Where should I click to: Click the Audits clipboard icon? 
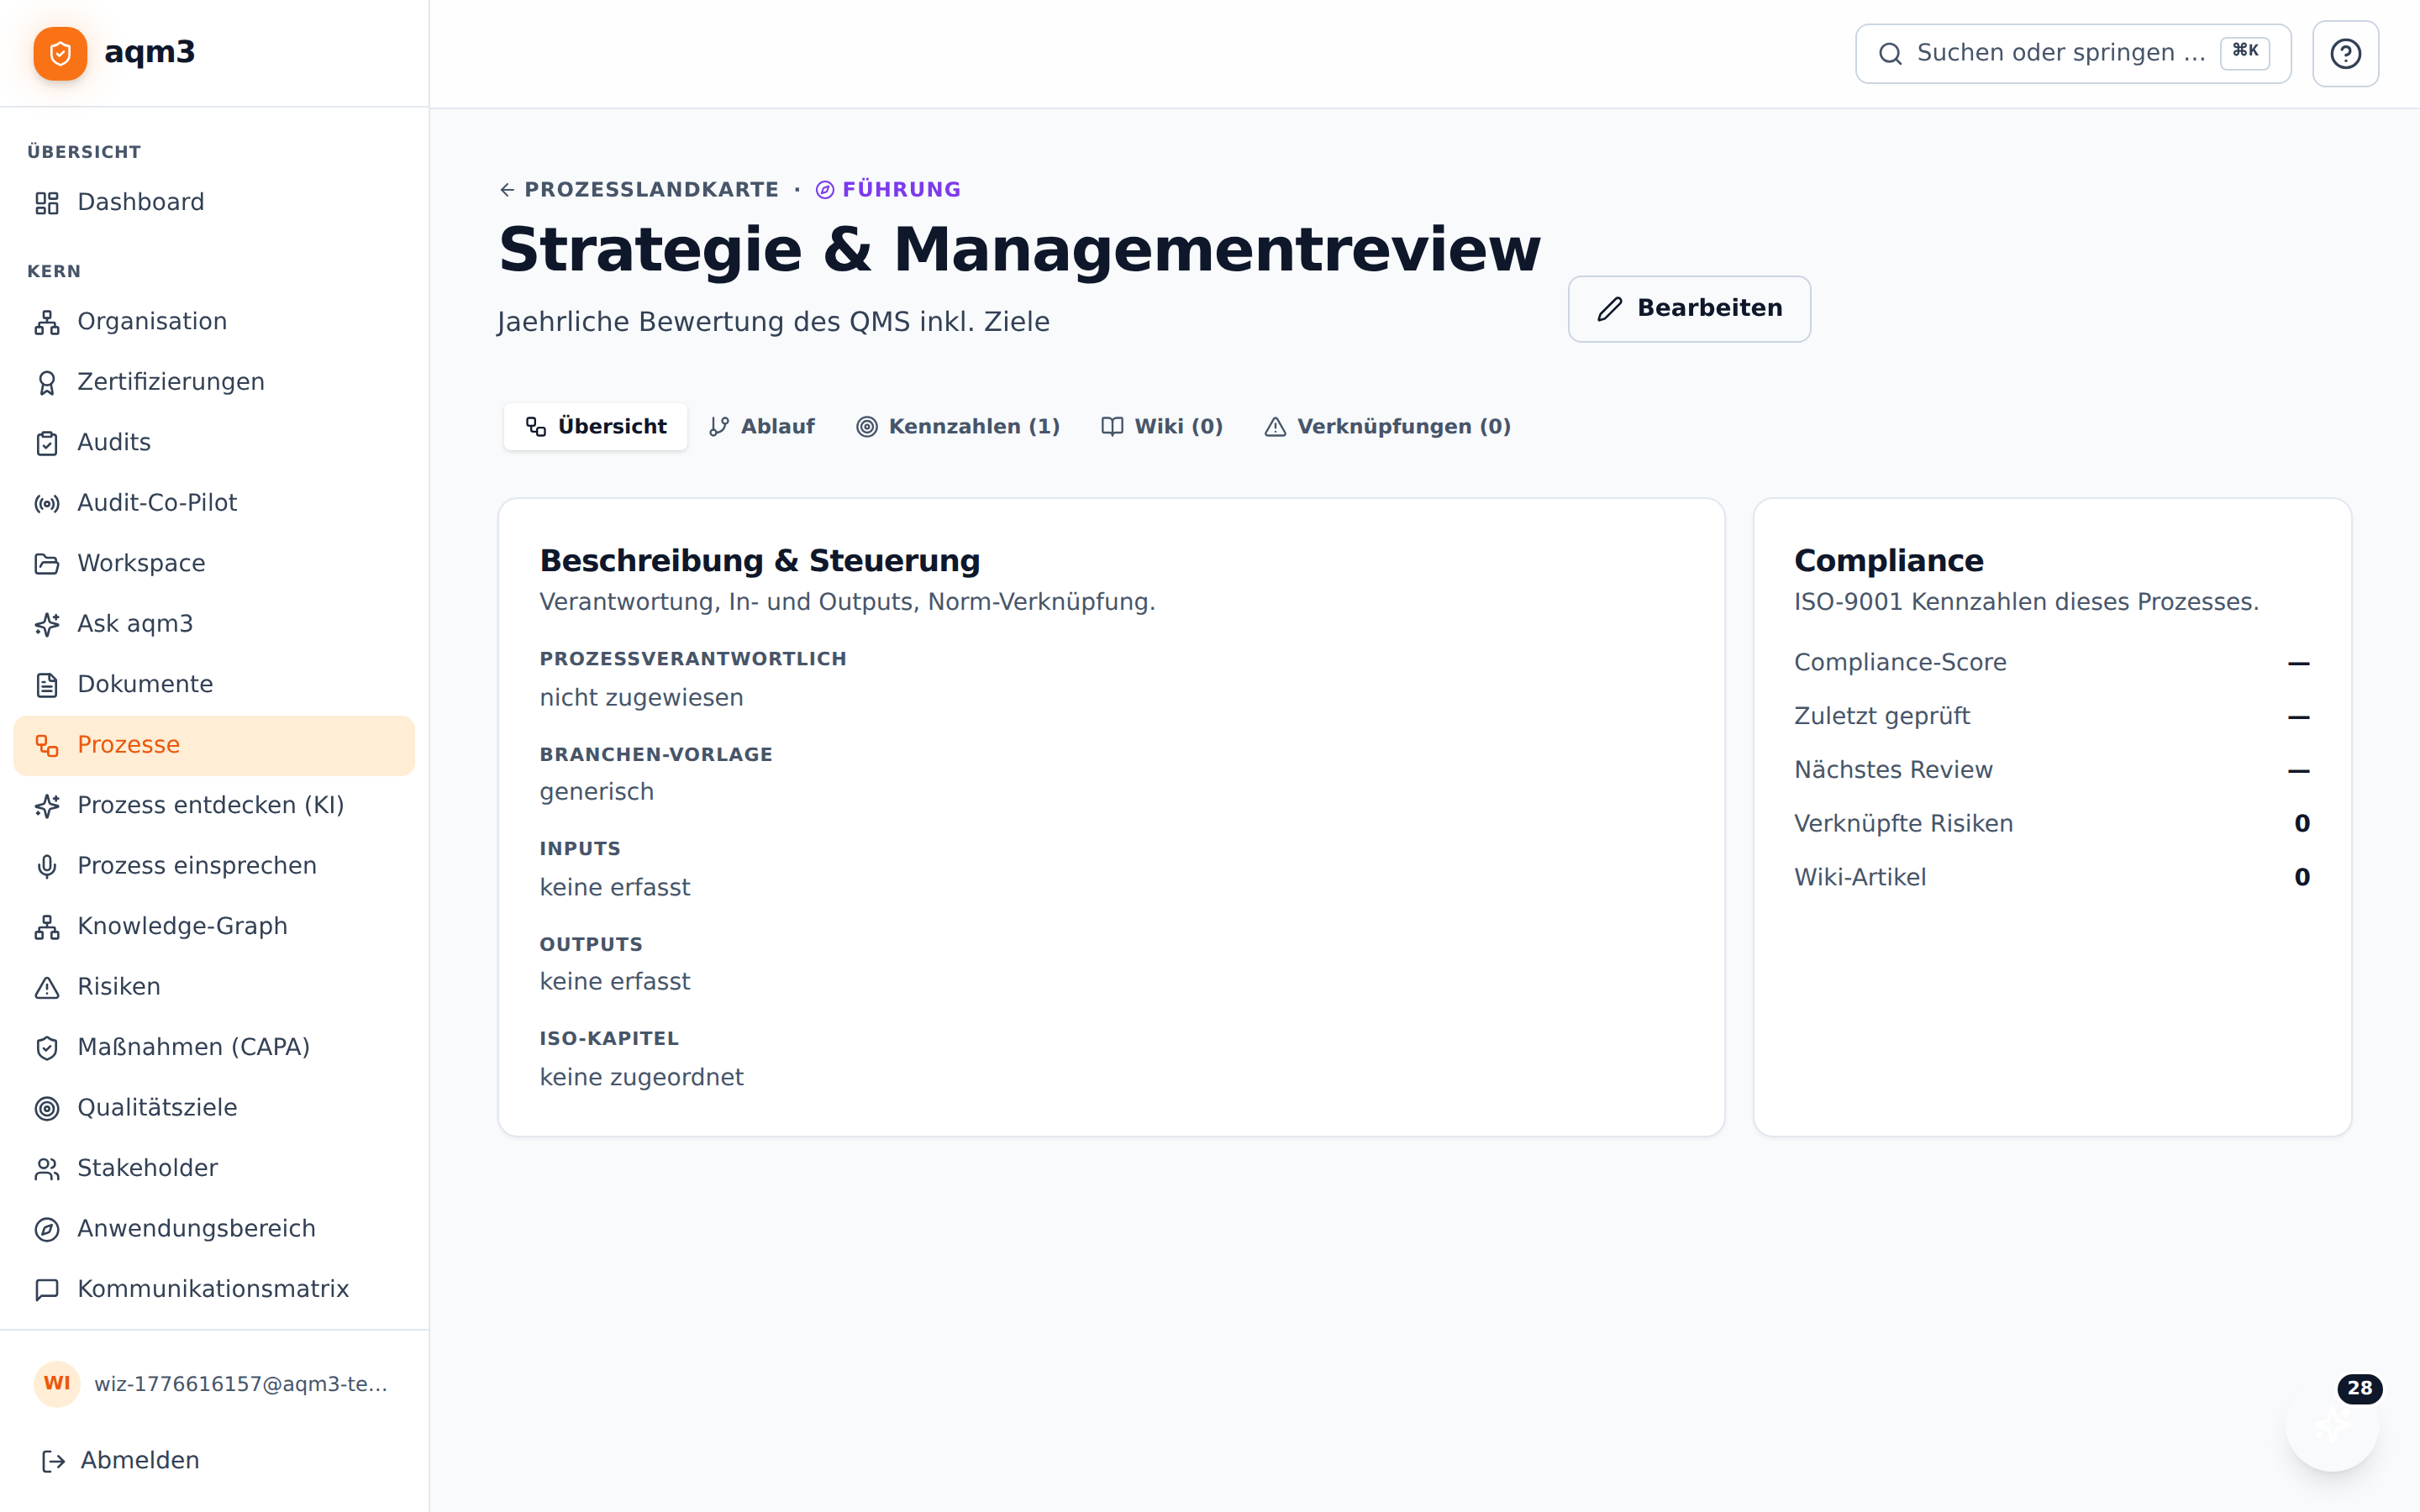point(47,443)
